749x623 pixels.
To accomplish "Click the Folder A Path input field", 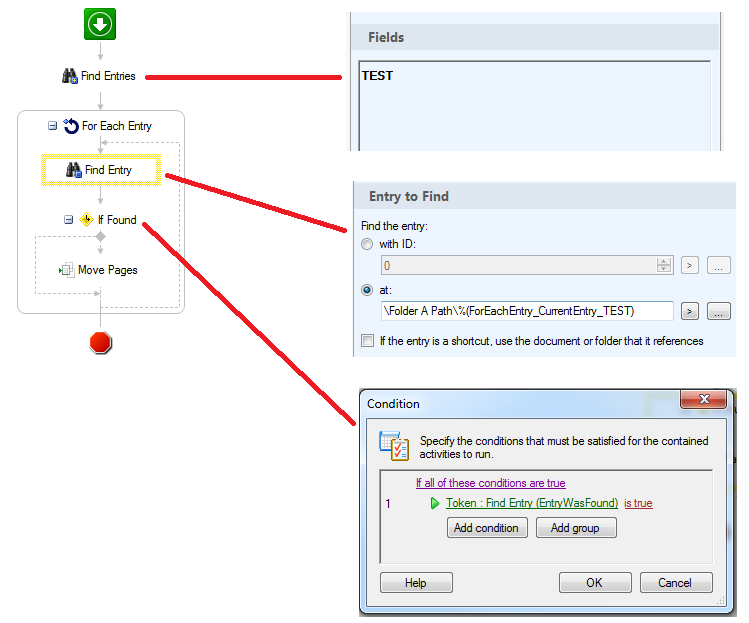I will (527, 311).
